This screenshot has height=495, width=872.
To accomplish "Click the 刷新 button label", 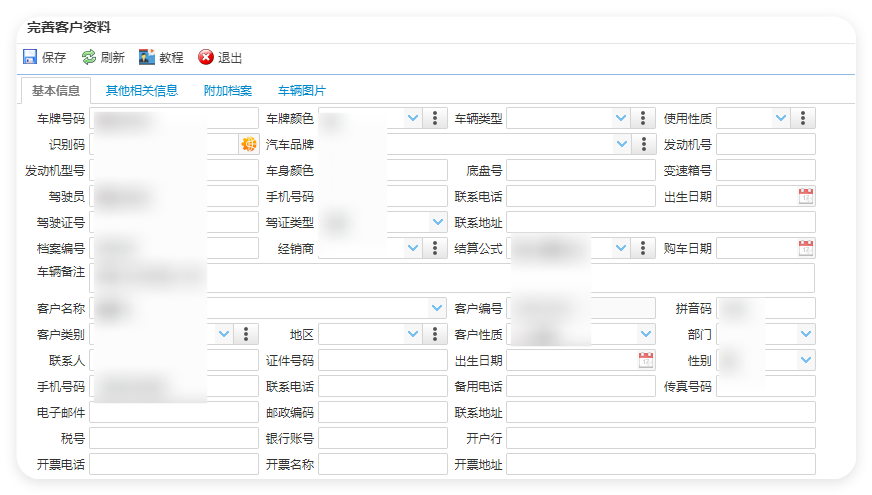I will [x=113, y=57].
